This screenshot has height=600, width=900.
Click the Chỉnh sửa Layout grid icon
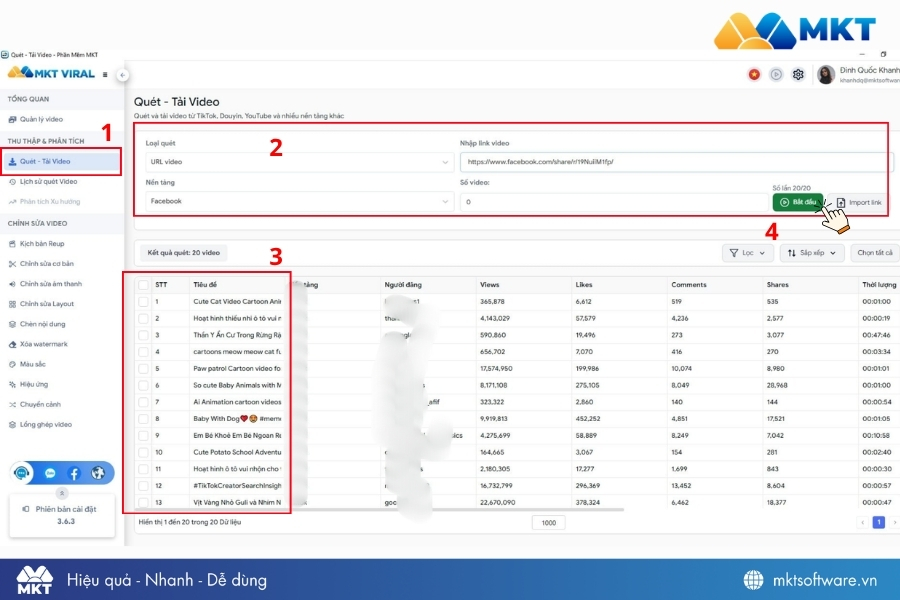click(12, 304)
